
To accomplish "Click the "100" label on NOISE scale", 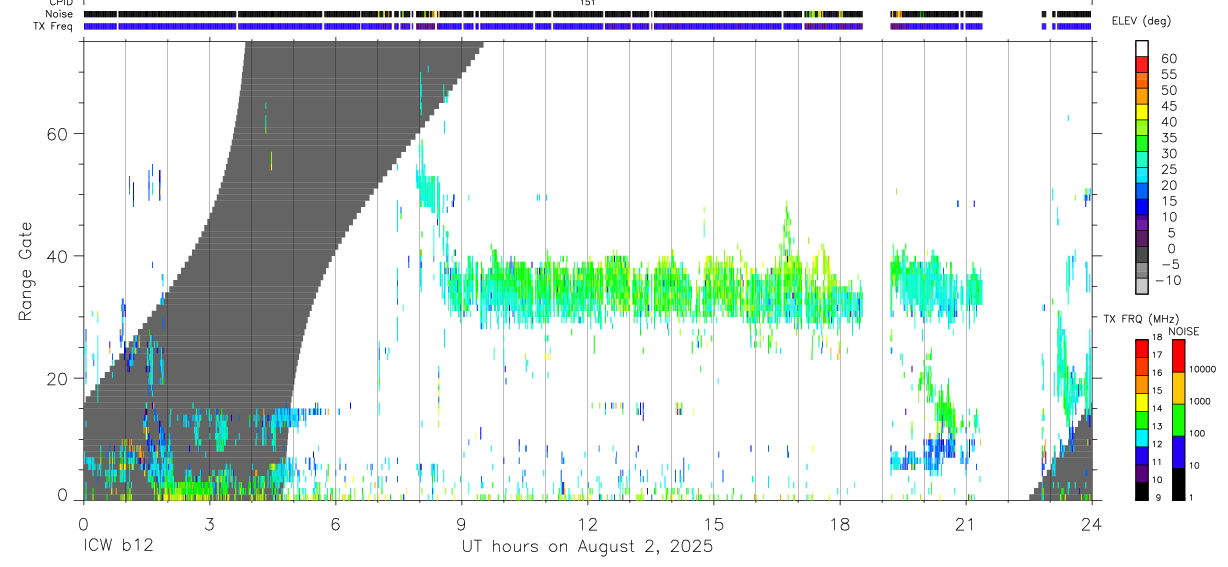I will 1199,434.
